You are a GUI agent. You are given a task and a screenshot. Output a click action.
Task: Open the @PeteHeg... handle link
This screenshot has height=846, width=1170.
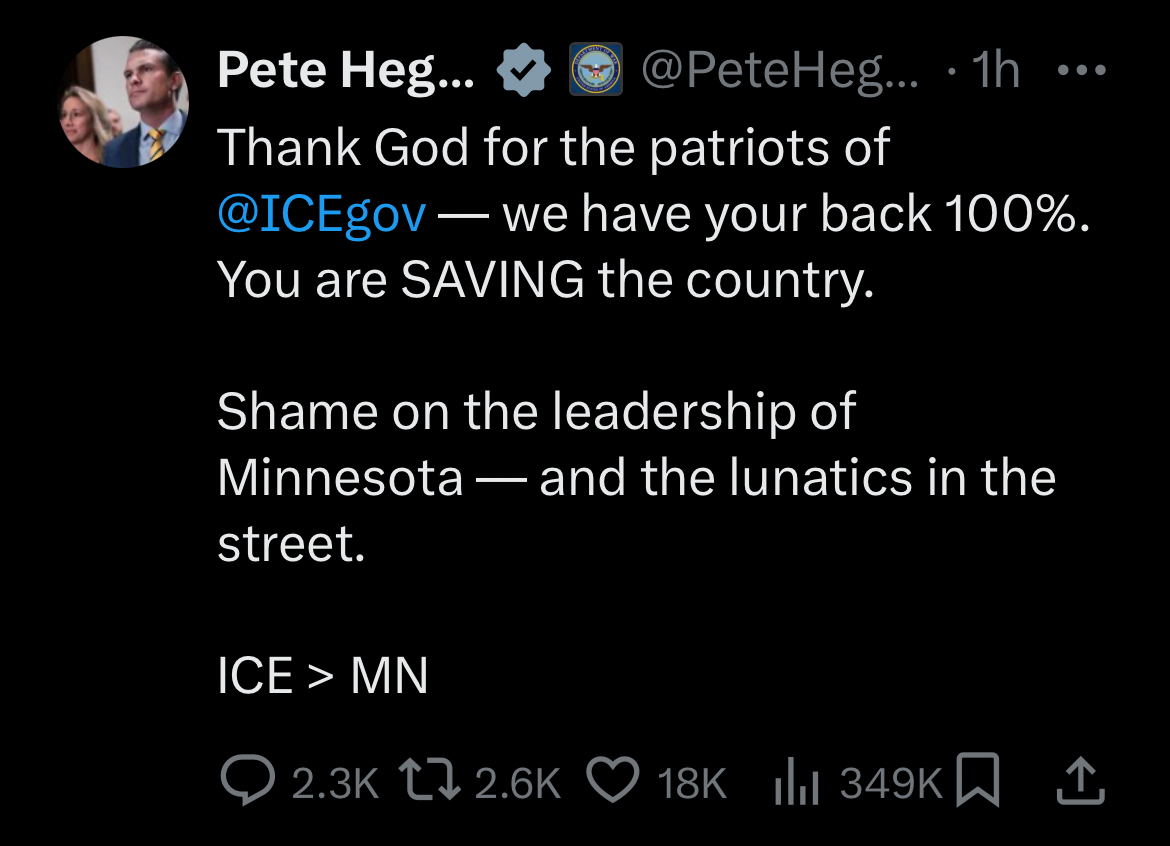[x=784, y=69]
